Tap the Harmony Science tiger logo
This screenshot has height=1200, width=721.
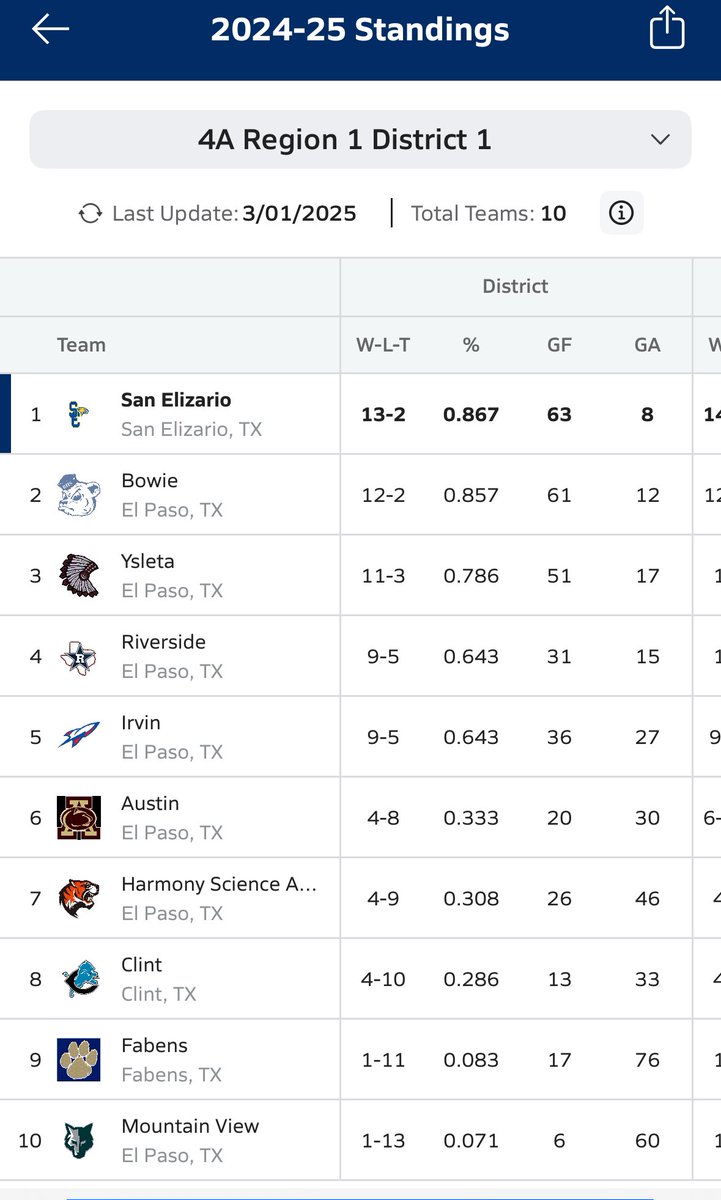[78, 898]
